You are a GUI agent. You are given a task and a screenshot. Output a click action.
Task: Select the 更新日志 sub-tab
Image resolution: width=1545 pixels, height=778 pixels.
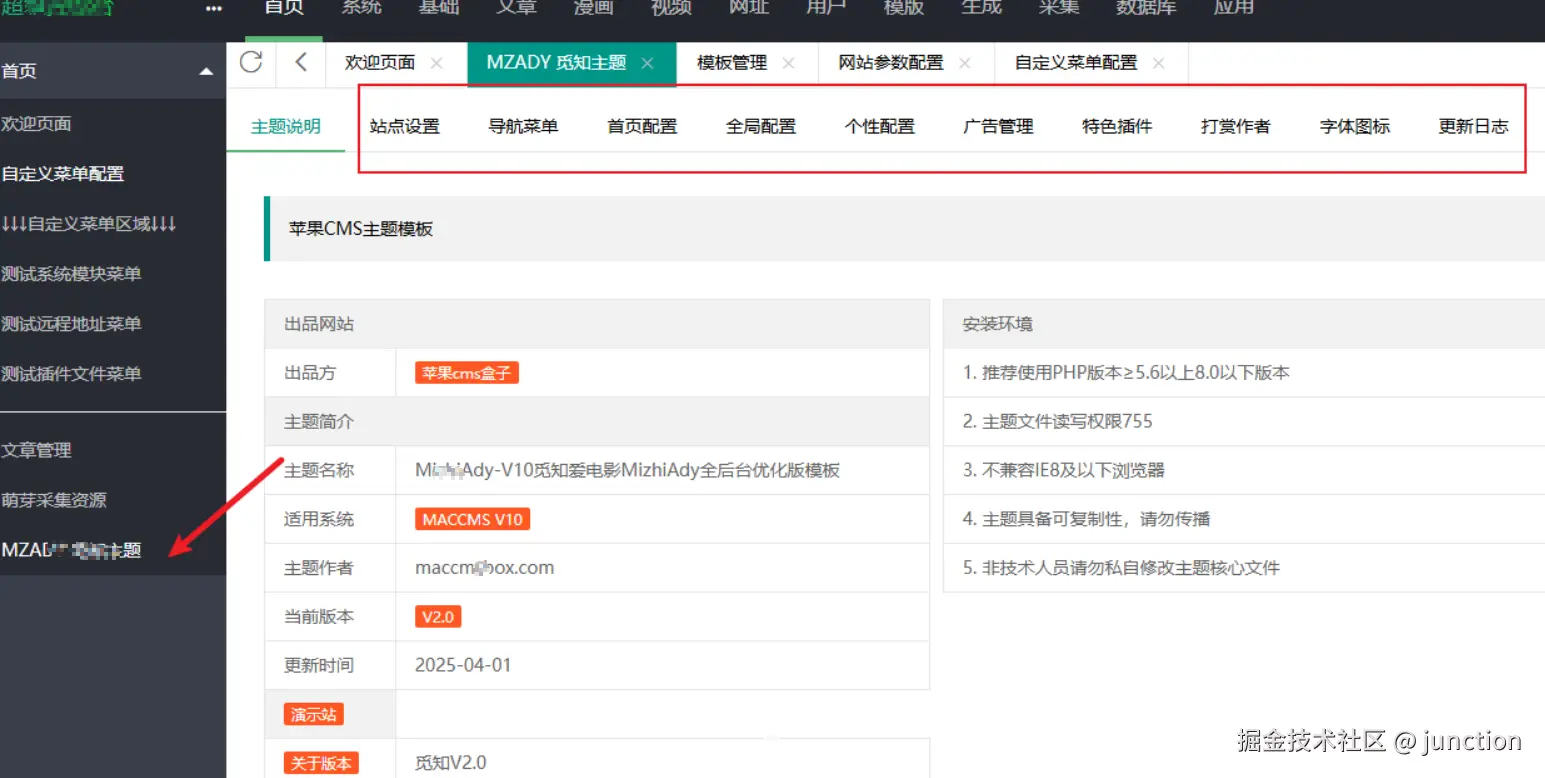(1473, 127)
